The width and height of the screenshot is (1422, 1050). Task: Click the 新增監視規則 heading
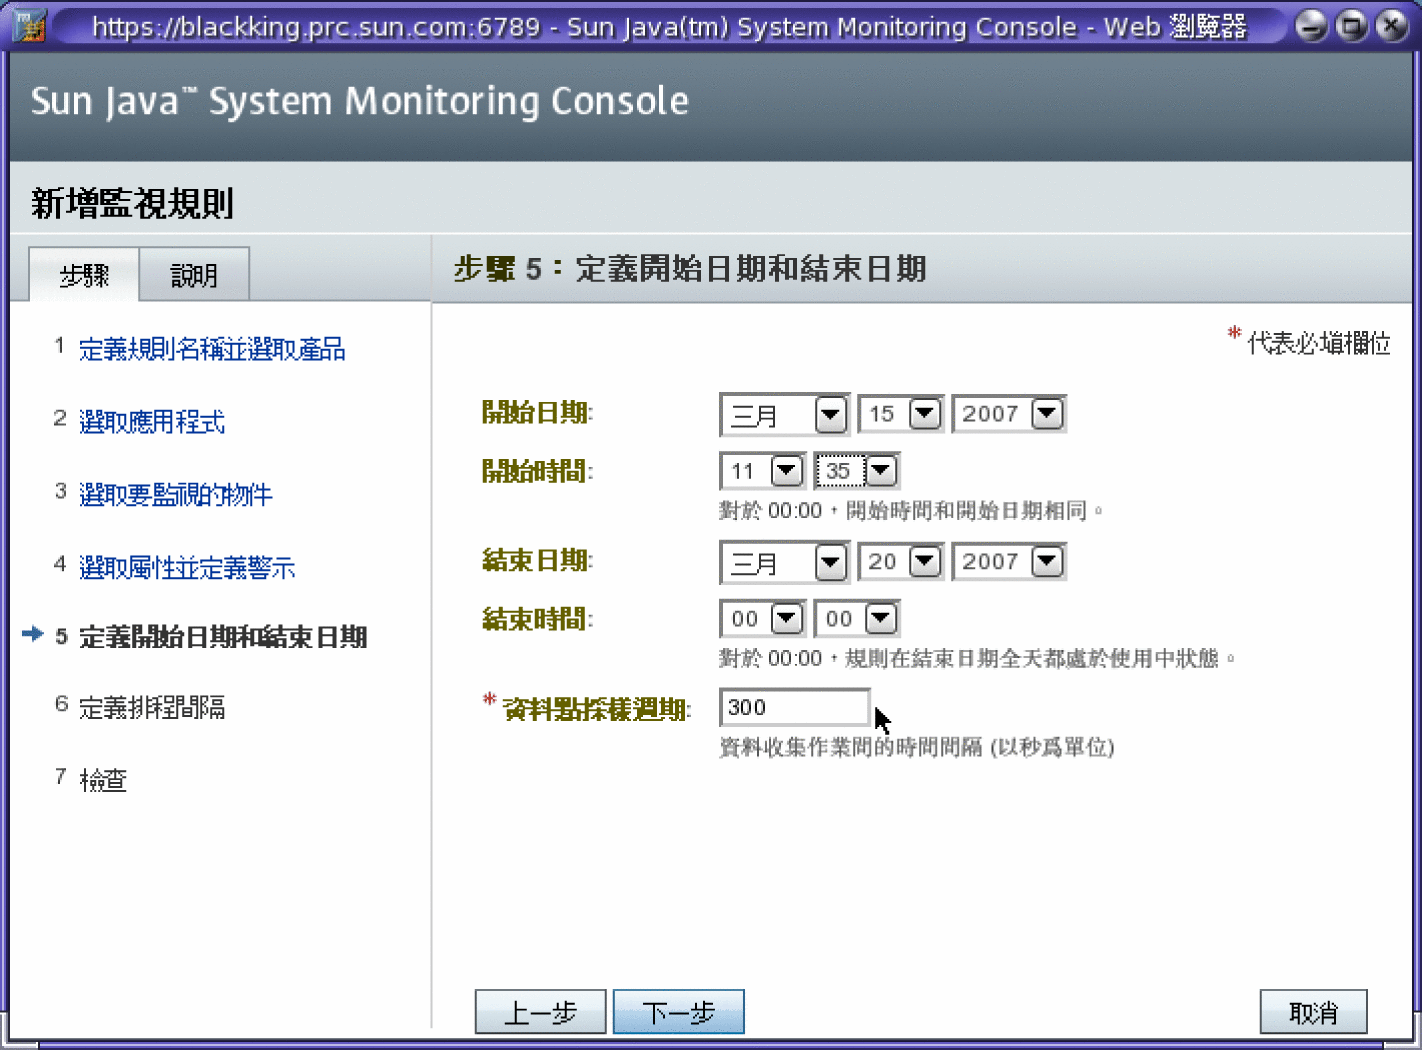coord(132,203)
